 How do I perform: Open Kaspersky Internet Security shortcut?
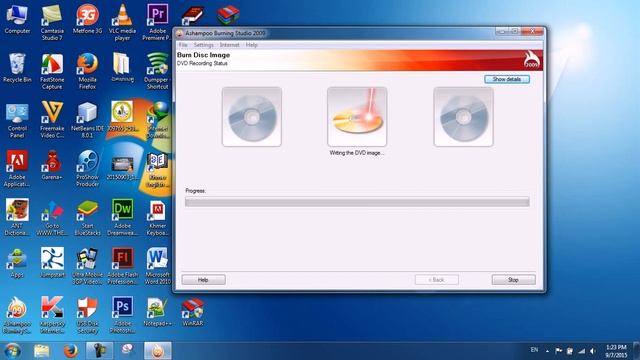pyautogui.click(x=52, y=315)
